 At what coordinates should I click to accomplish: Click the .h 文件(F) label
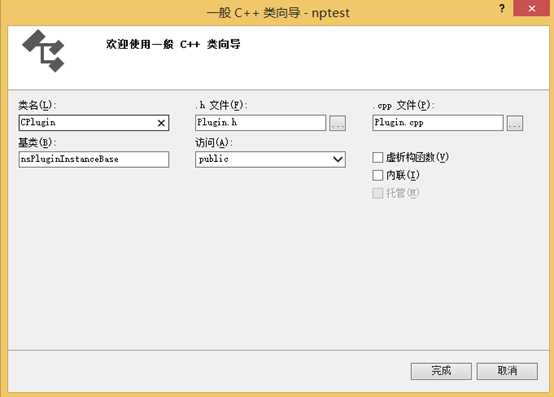(x=222, y=105)
